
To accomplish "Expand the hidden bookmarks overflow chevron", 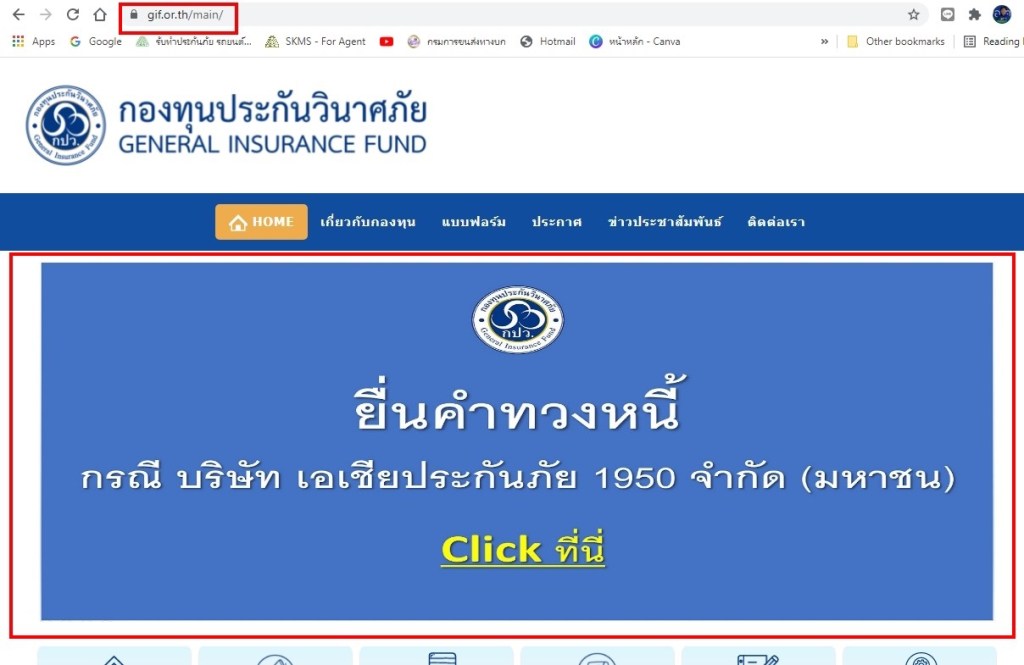I will coord(824,41).
